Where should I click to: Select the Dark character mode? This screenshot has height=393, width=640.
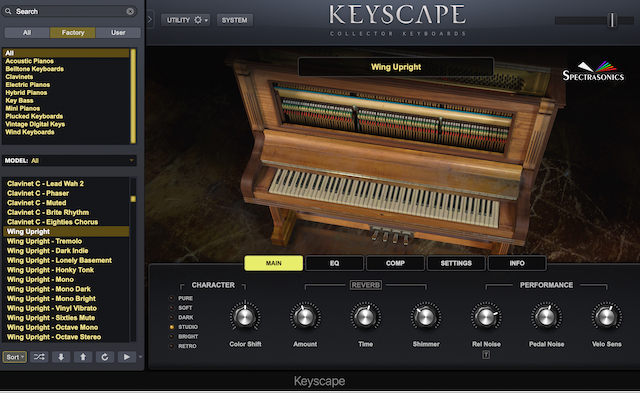[x=182, y=317]
